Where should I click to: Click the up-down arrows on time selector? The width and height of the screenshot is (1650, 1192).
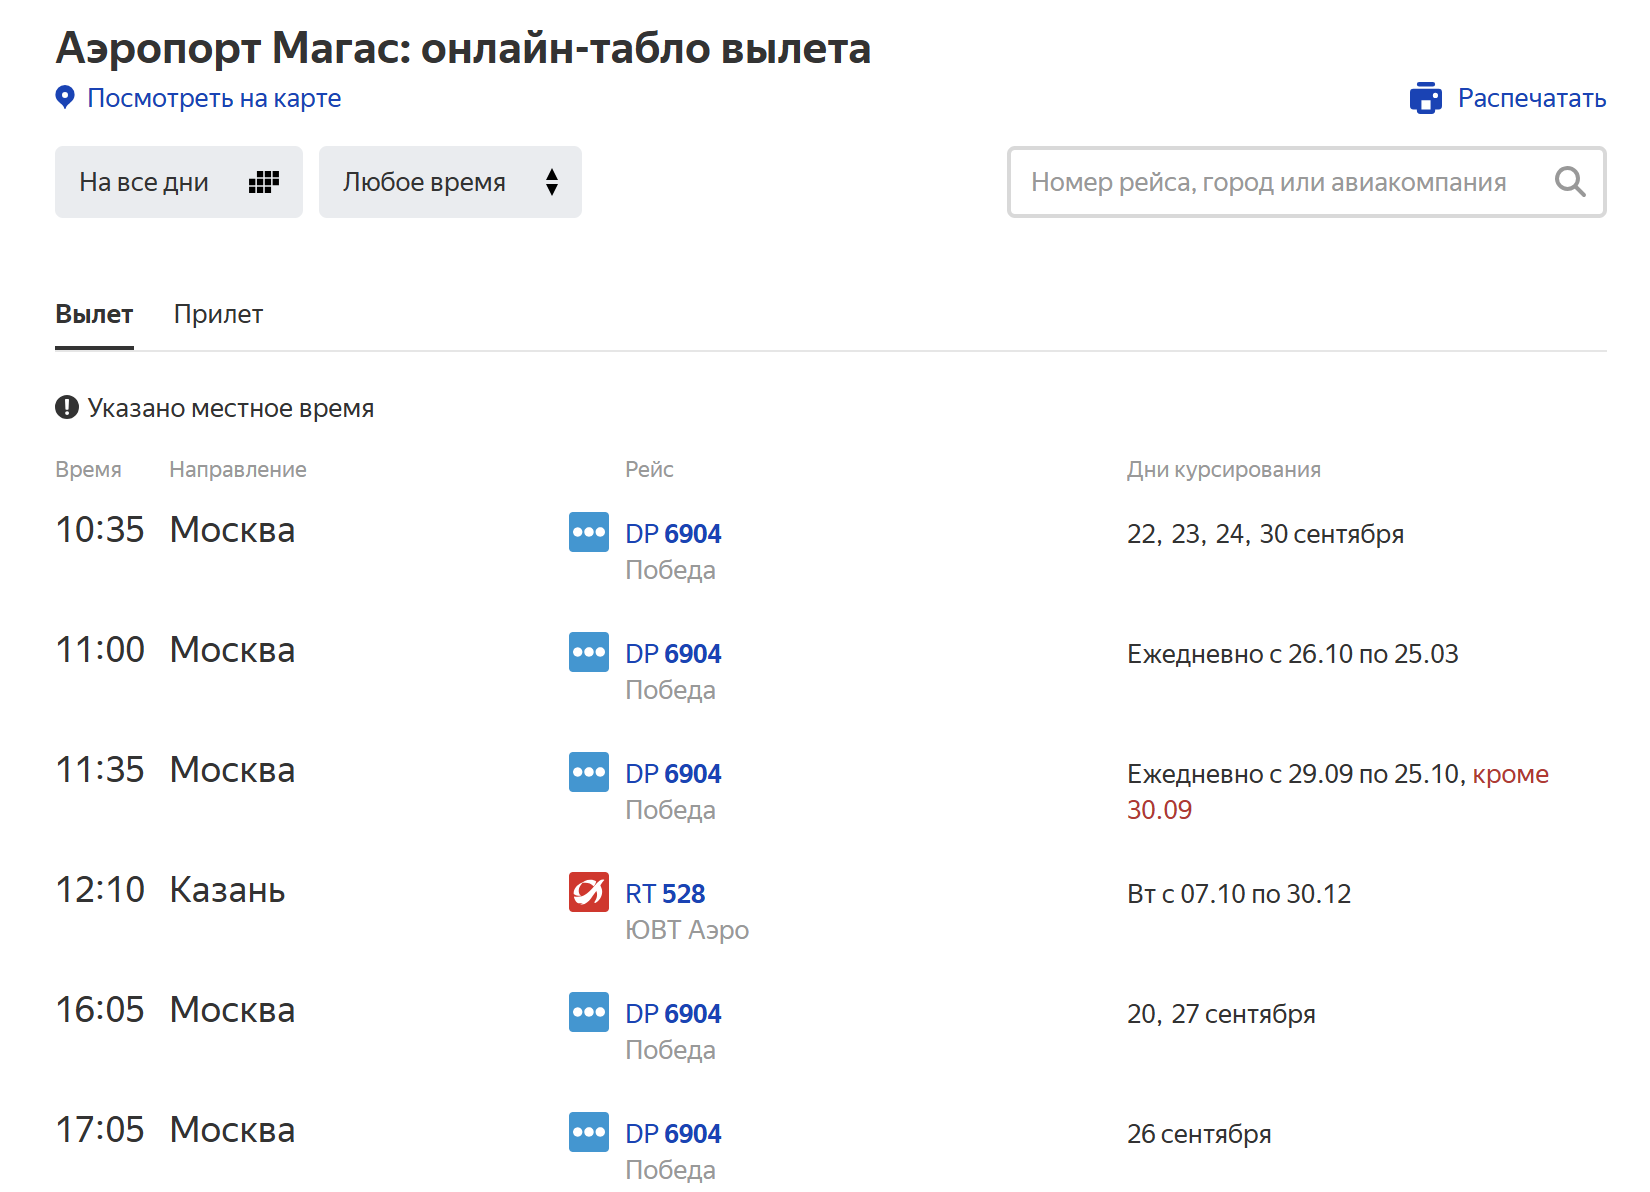pyautogui.click(x=551, y=182)
